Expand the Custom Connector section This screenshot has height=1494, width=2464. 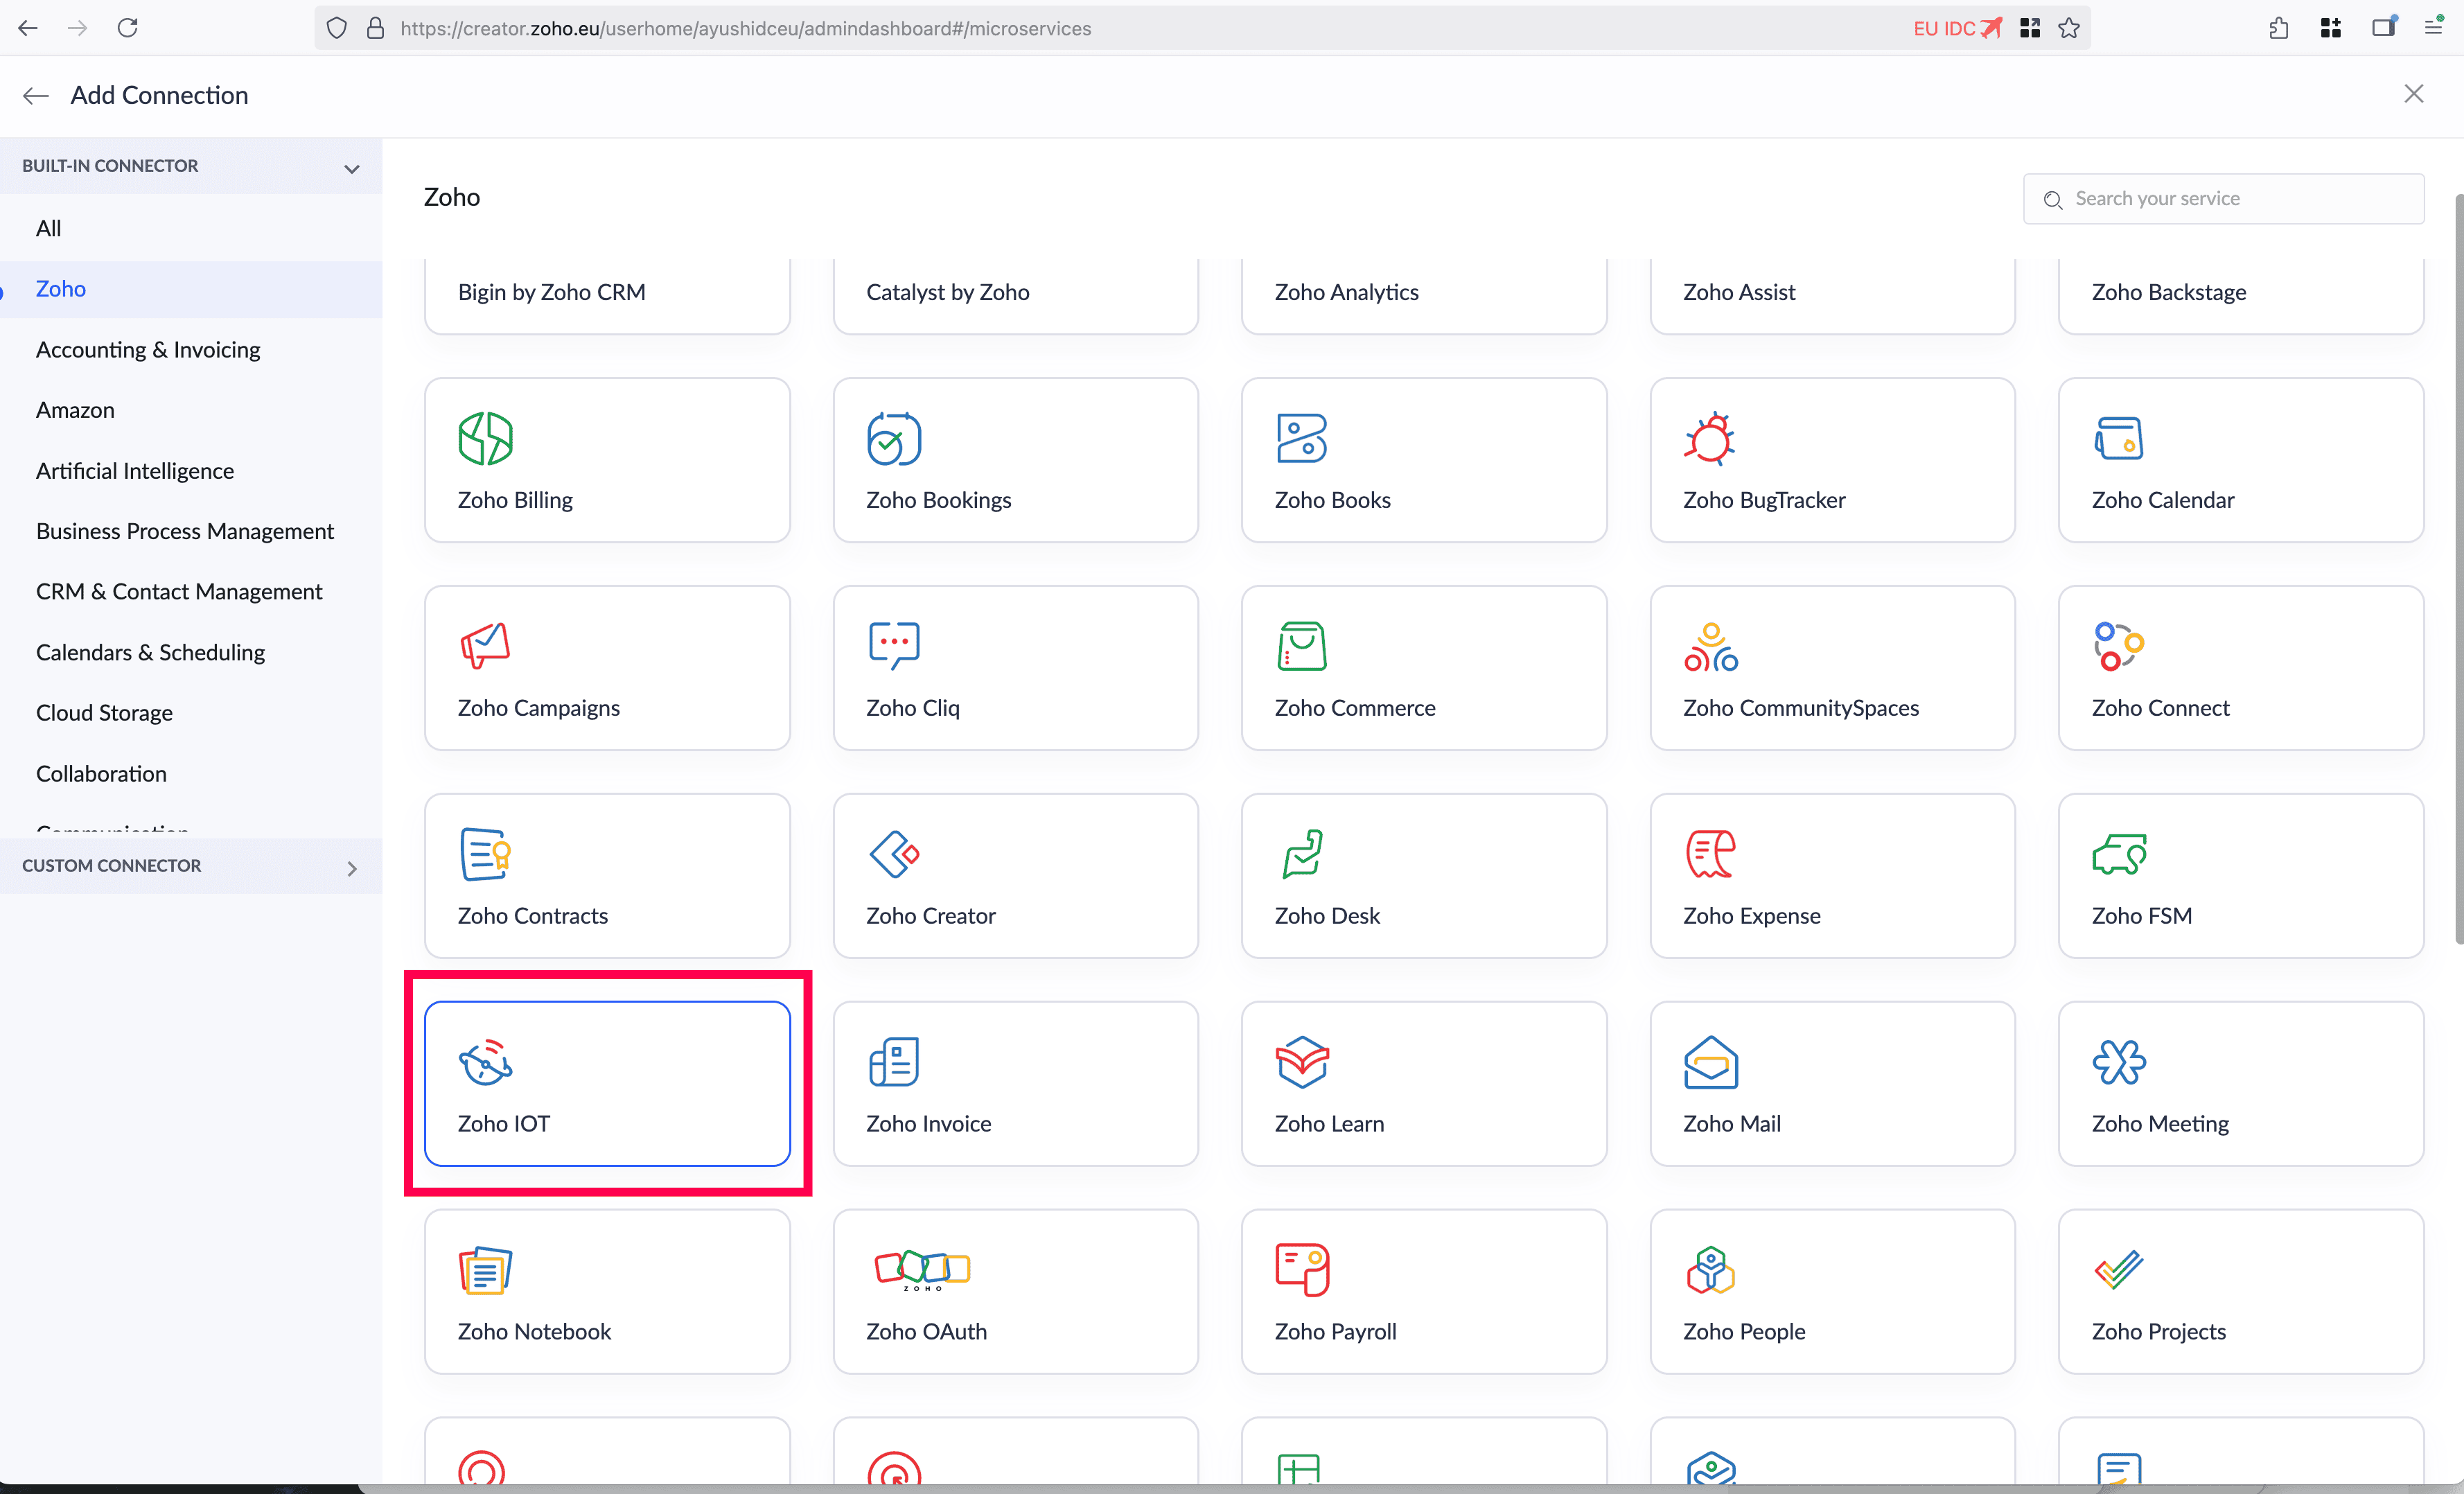tap(351, 868)
